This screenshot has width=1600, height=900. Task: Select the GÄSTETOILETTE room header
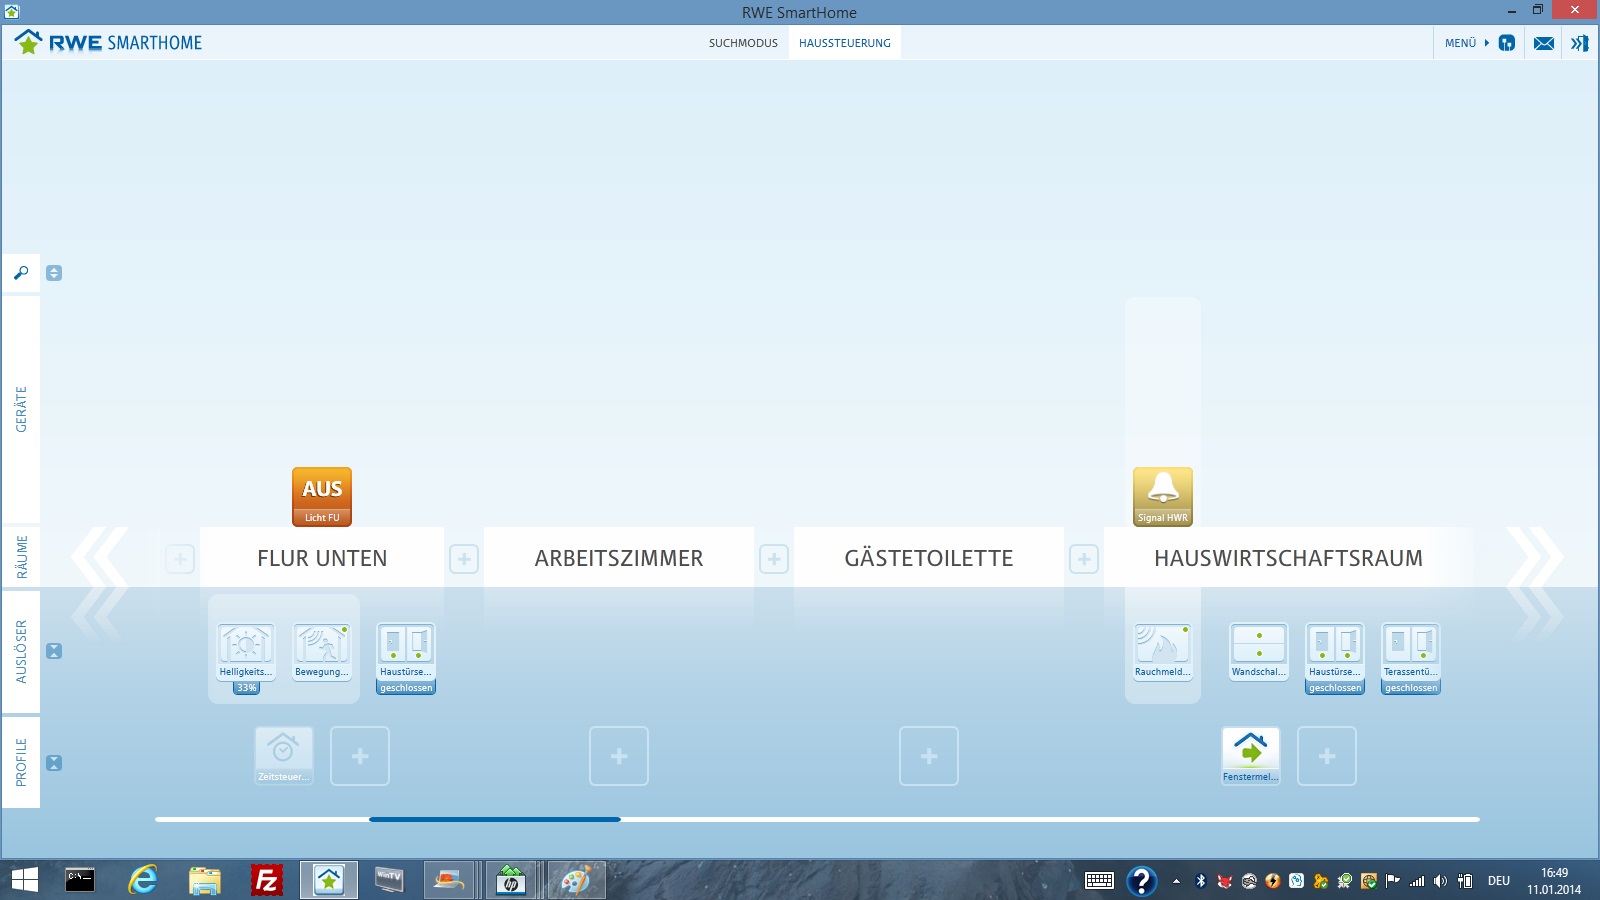[929, 558]
